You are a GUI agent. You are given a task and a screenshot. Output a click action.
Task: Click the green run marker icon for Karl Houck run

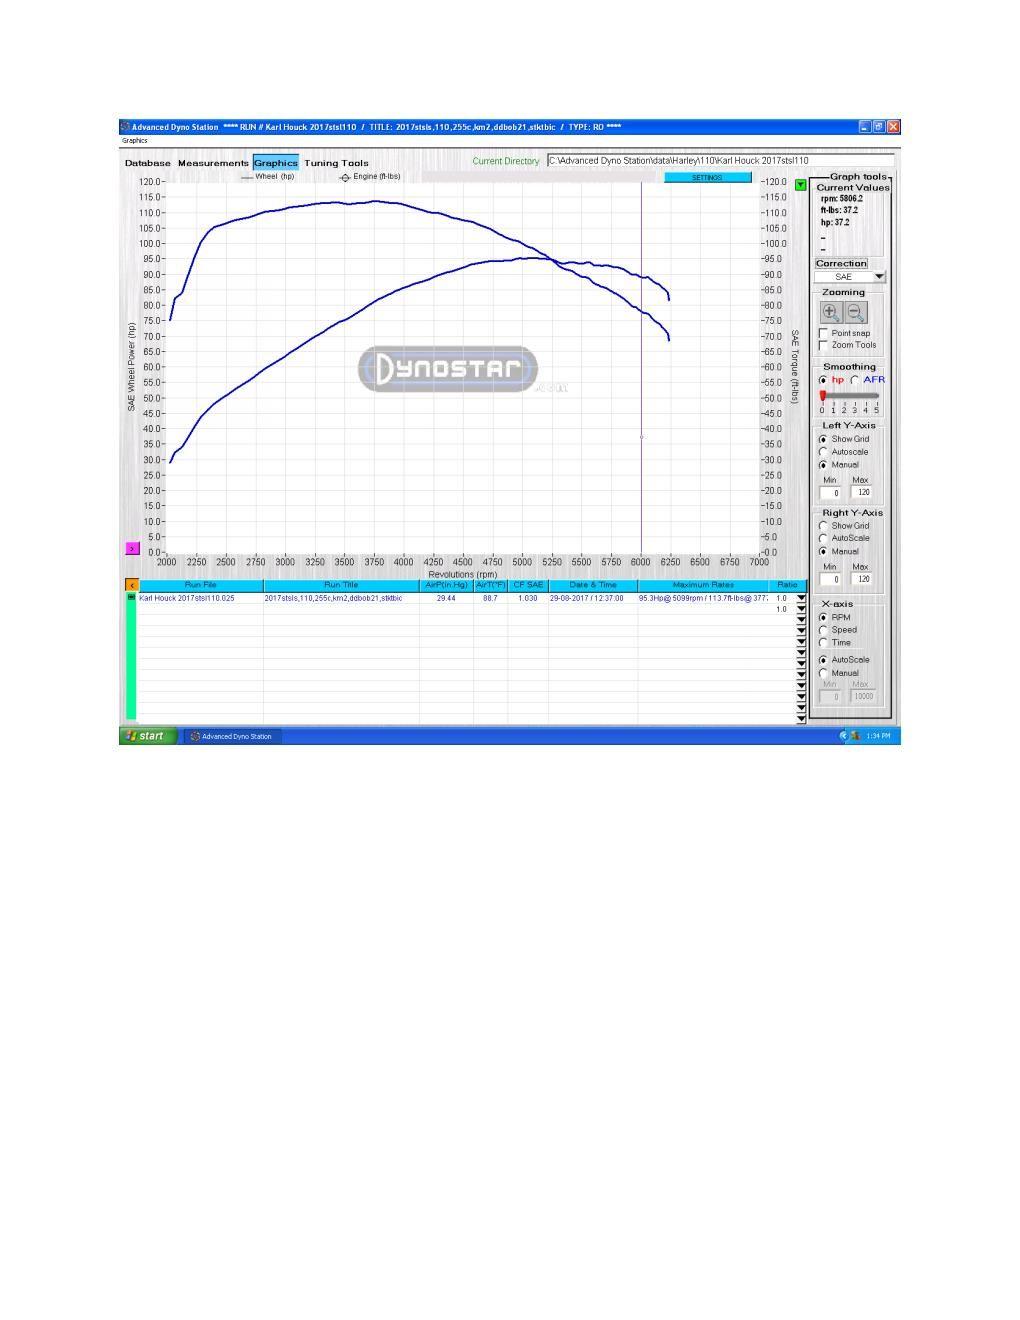coord(131,597)
